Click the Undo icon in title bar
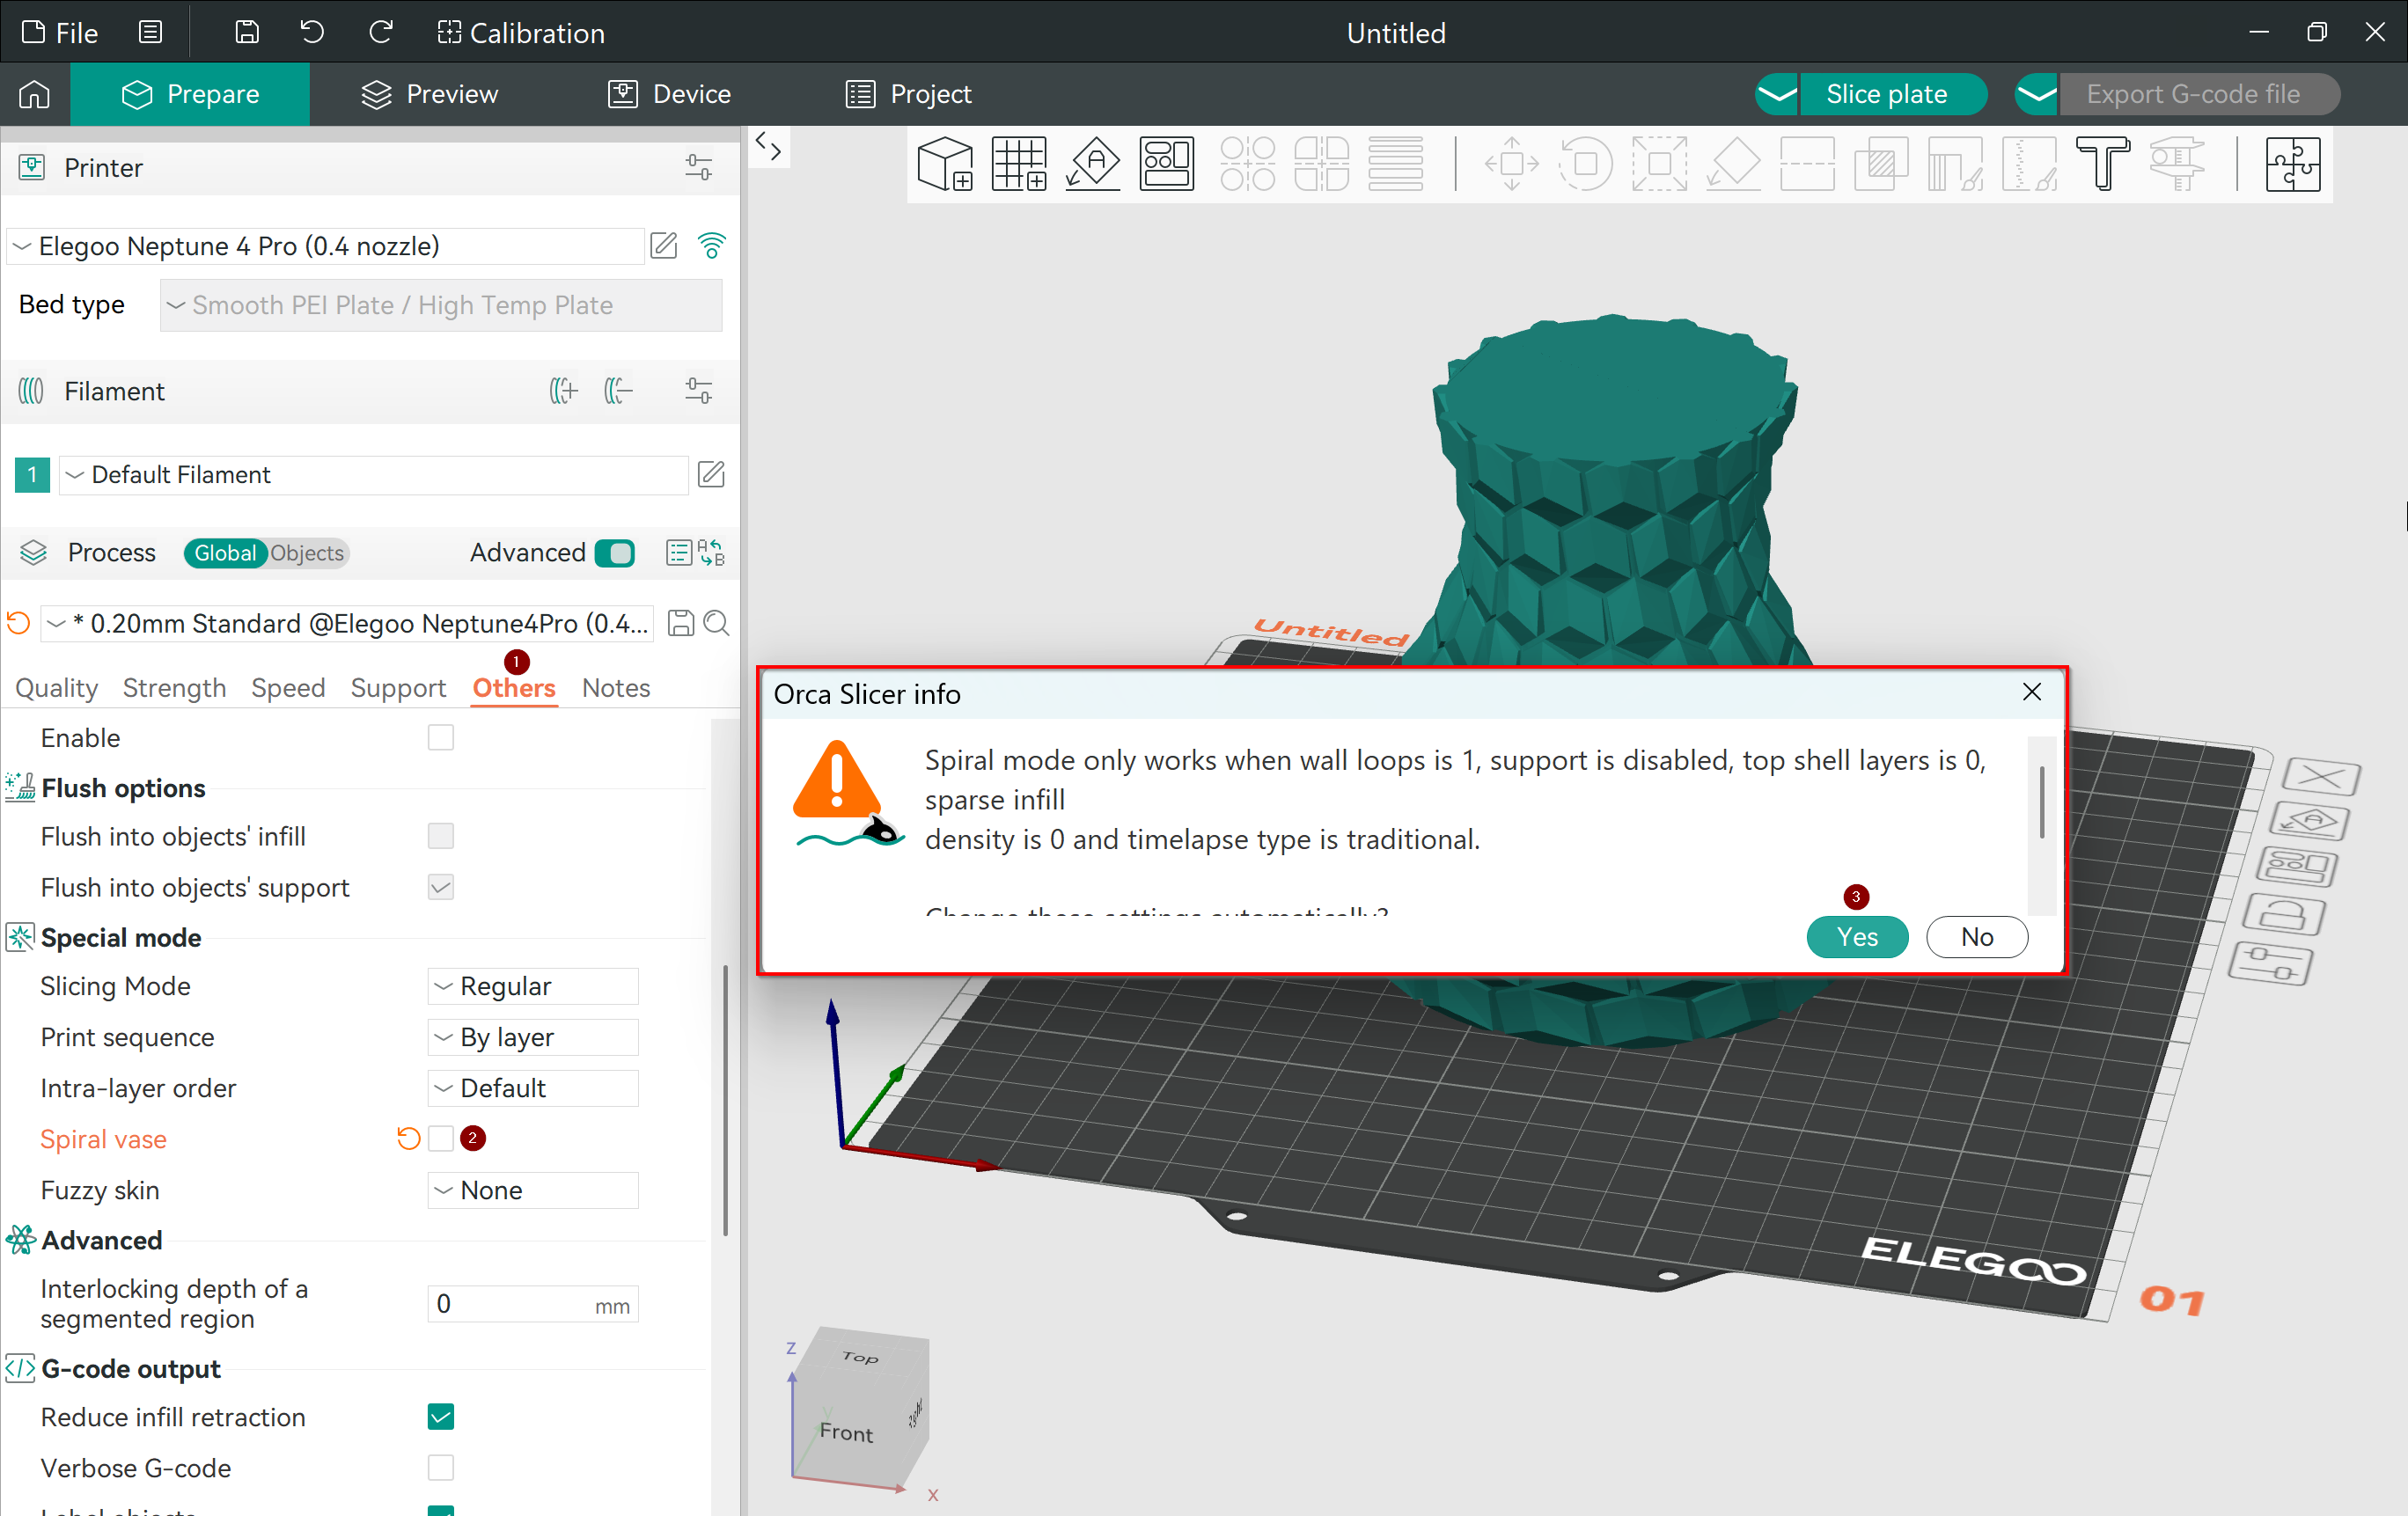 (312, 33)
